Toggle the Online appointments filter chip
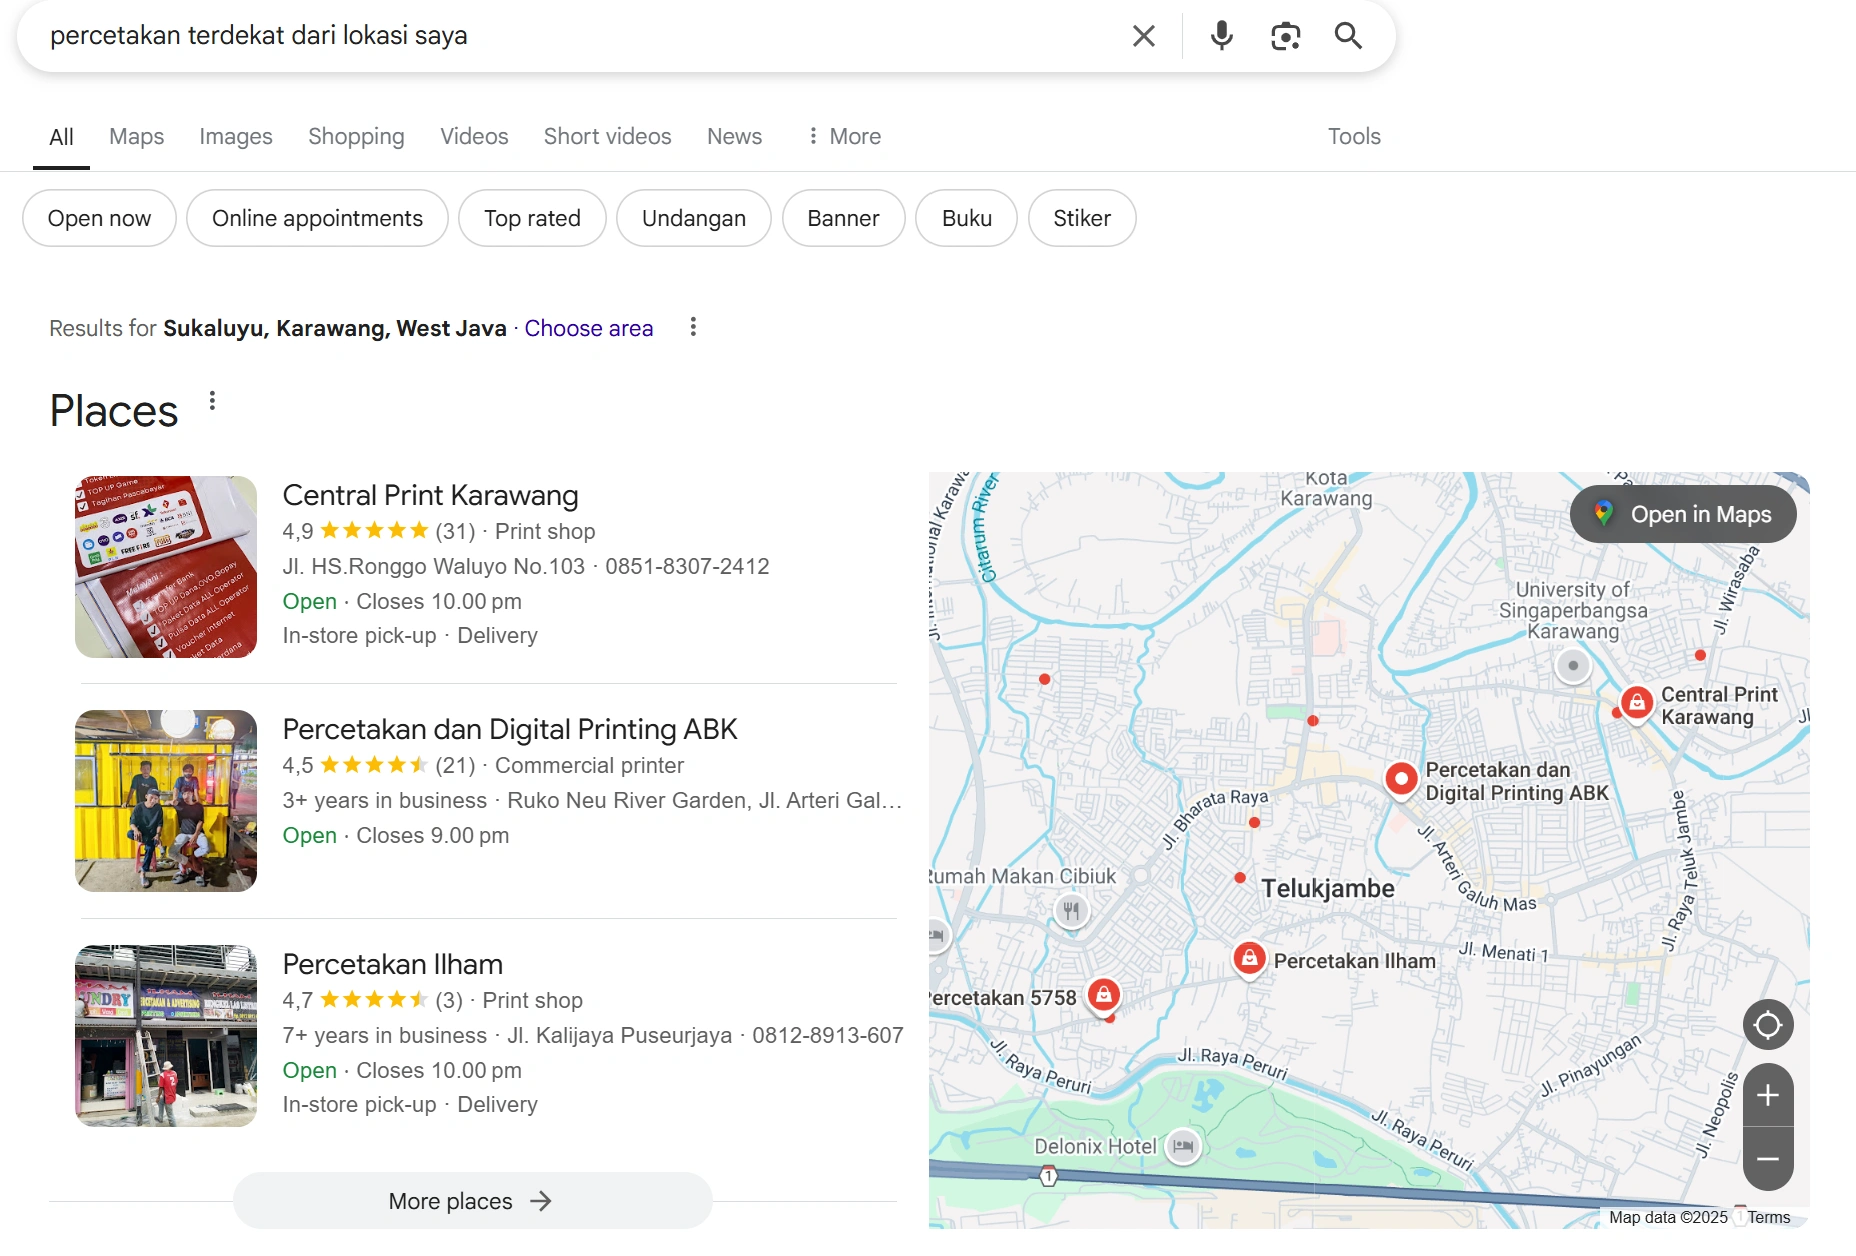This screenshot has width=1856, height=1256. coord(317,218)
